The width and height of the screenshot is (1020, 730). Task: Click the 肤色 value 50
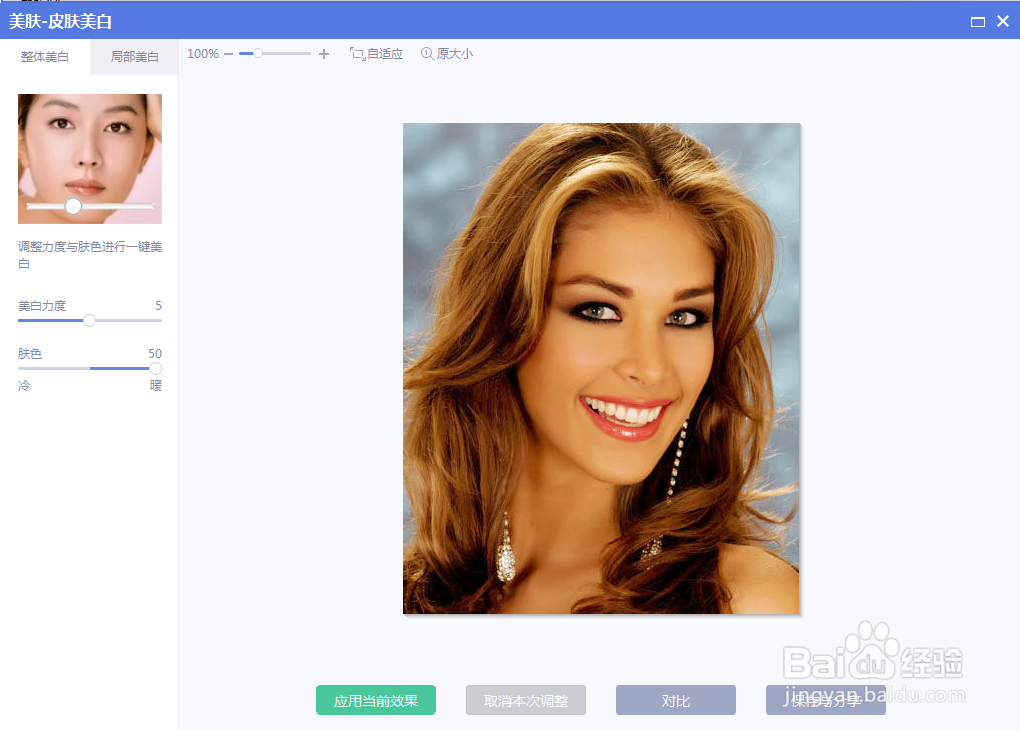(155, 353)
